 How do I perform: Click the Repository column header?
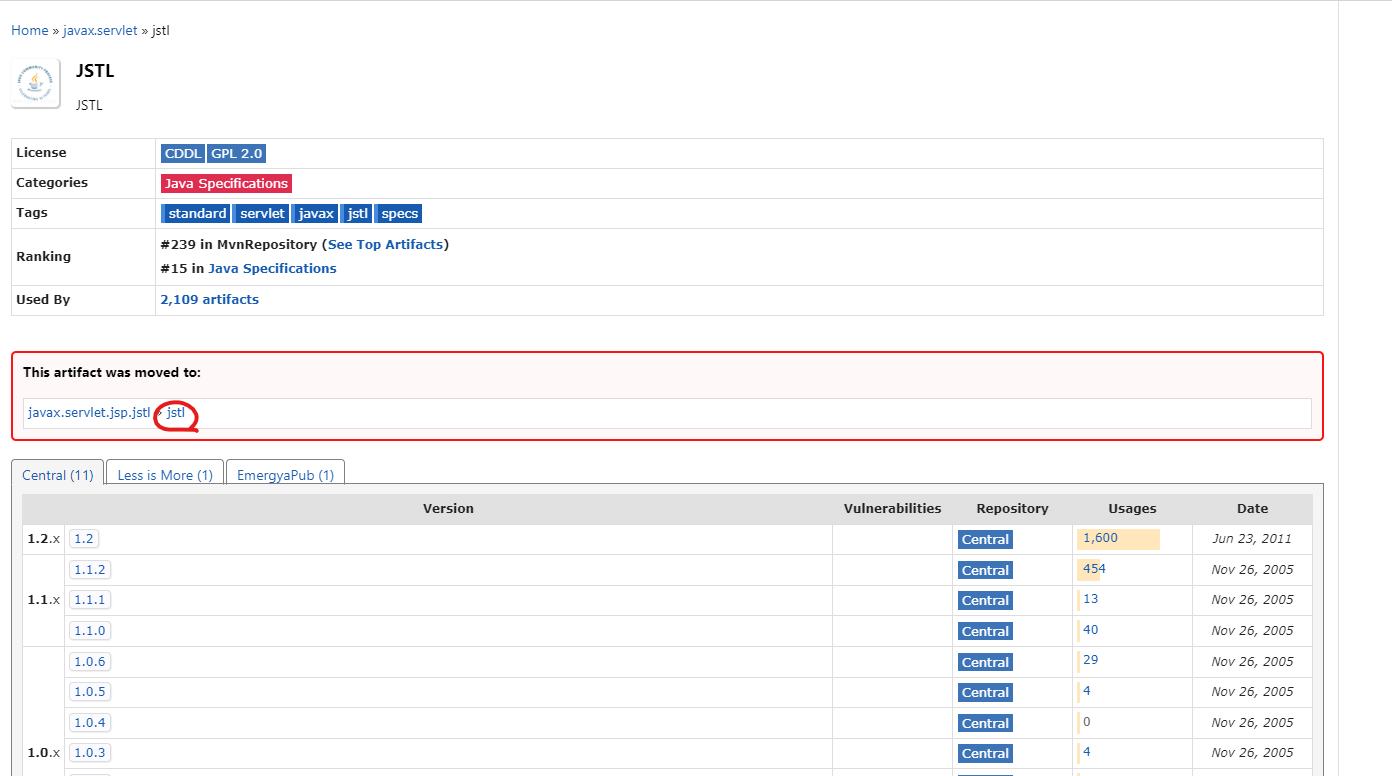[1012, 508]
